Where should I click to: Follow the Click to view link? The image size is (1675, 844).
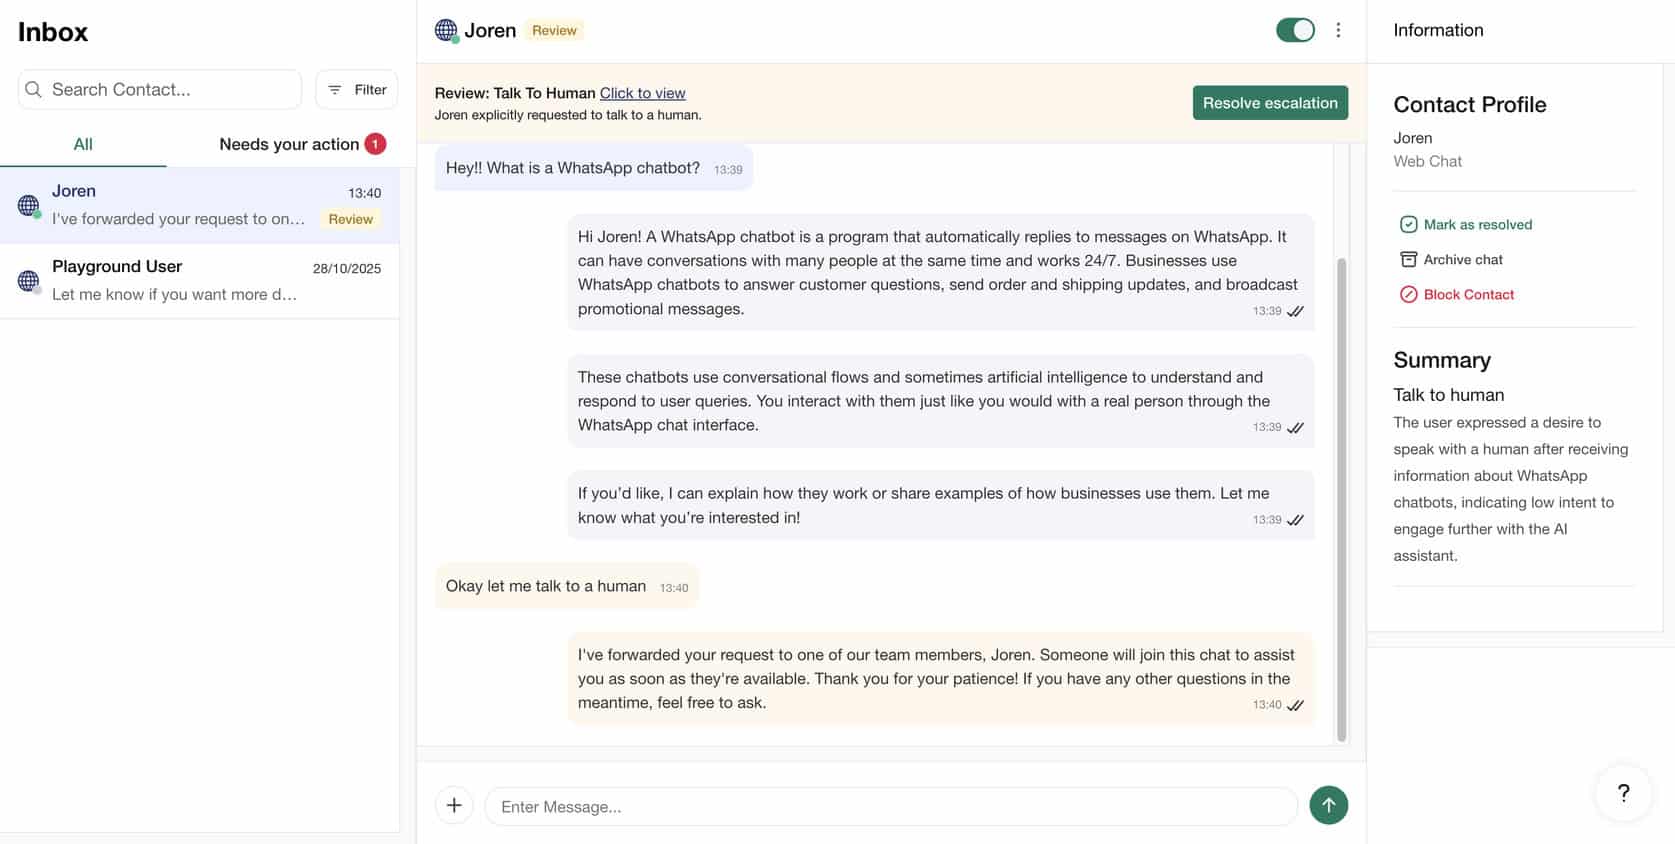click(x=642, y=93)
